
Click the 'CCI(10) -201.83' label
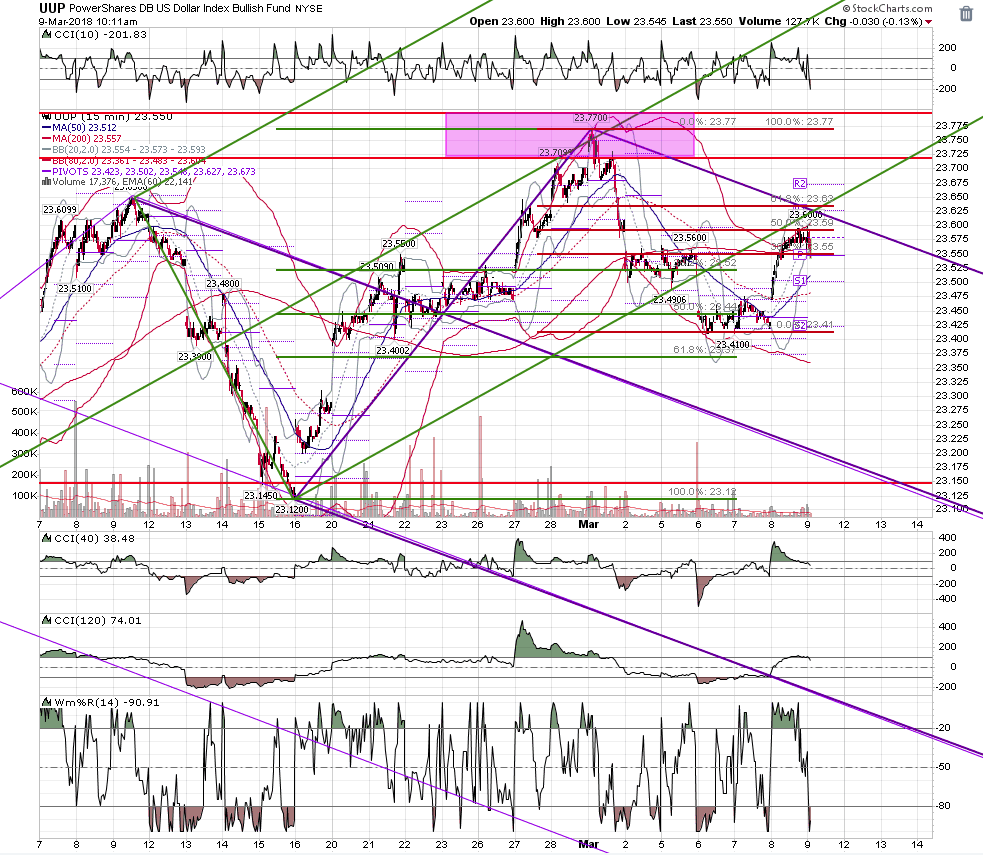click(100, 35)
